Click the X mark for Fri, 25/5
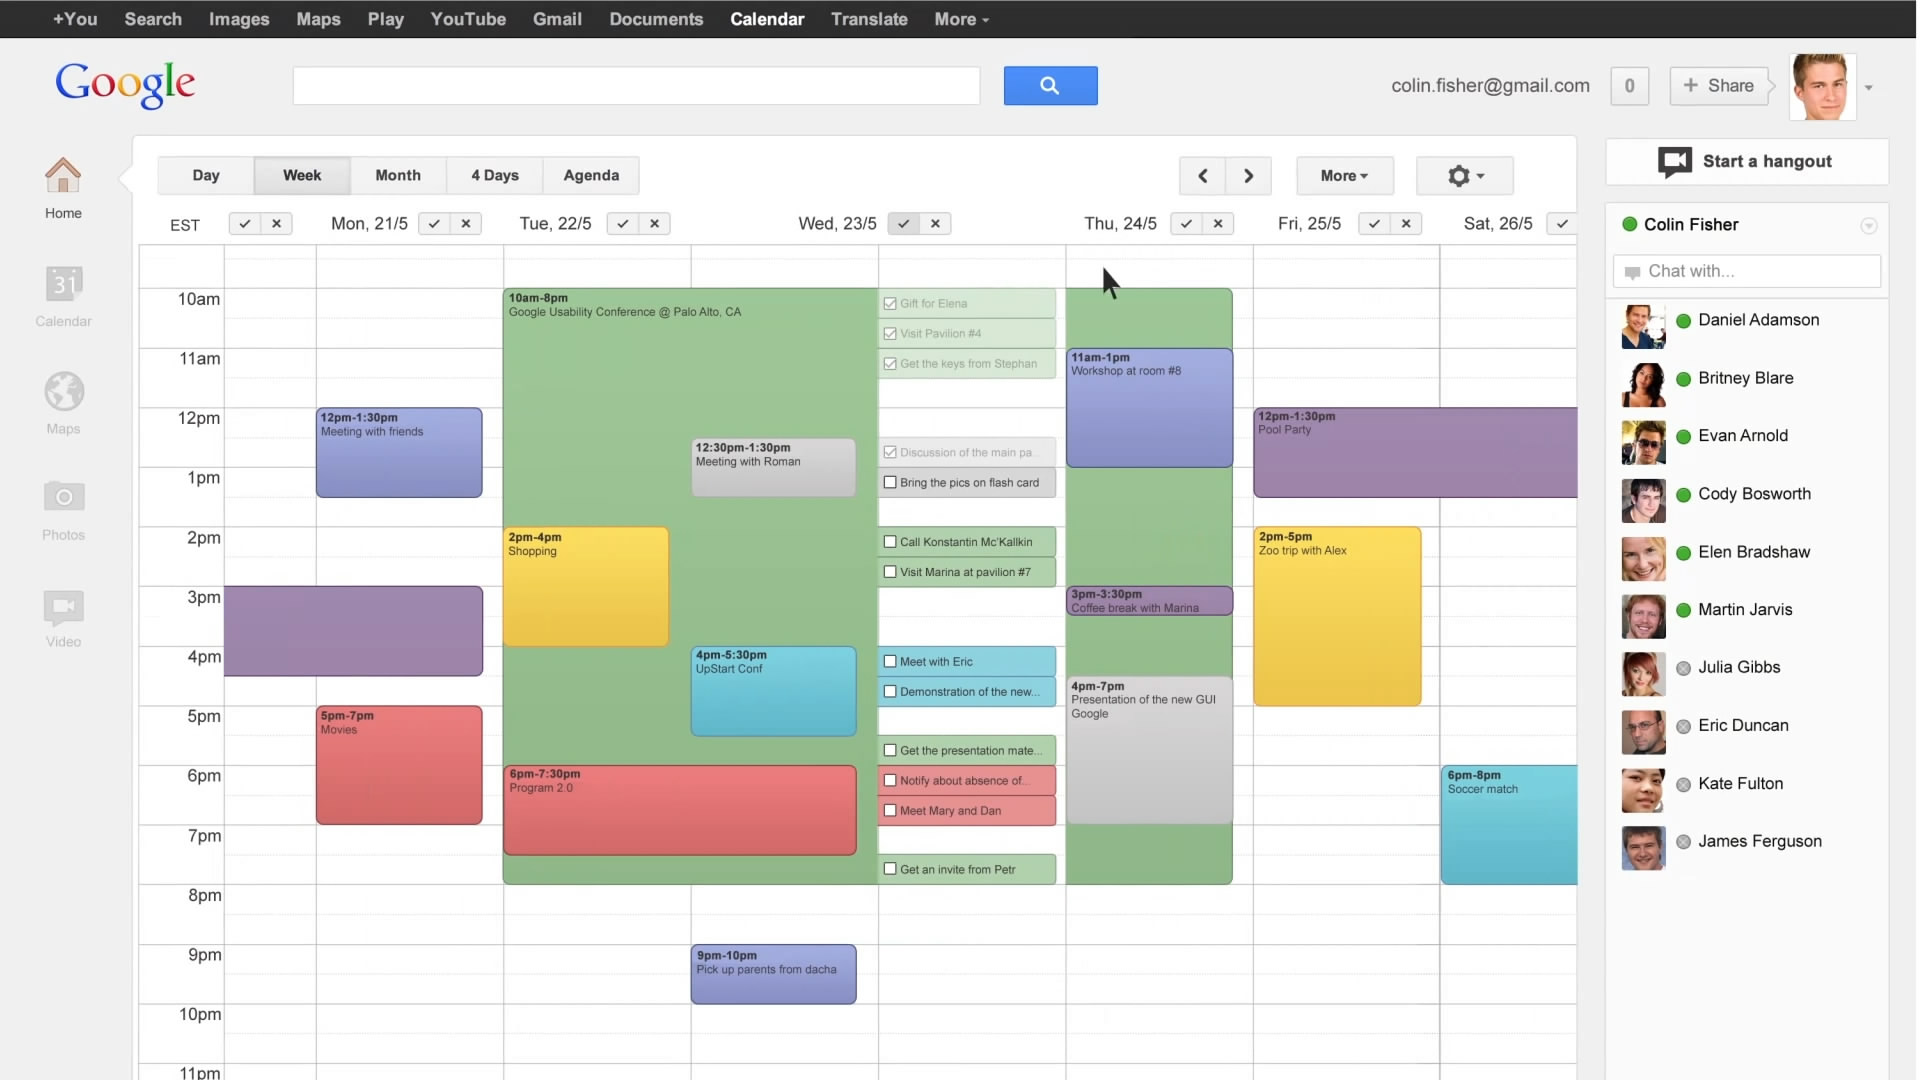Viewport: 1920px width, 1080px height. 1407,224
